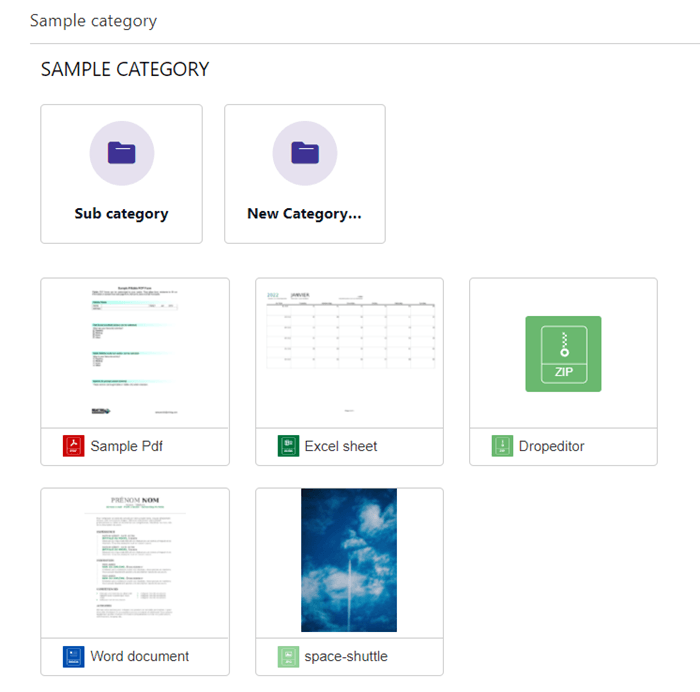Click the Excel sheet file name

pyautogui.click(x=341, y=446)
